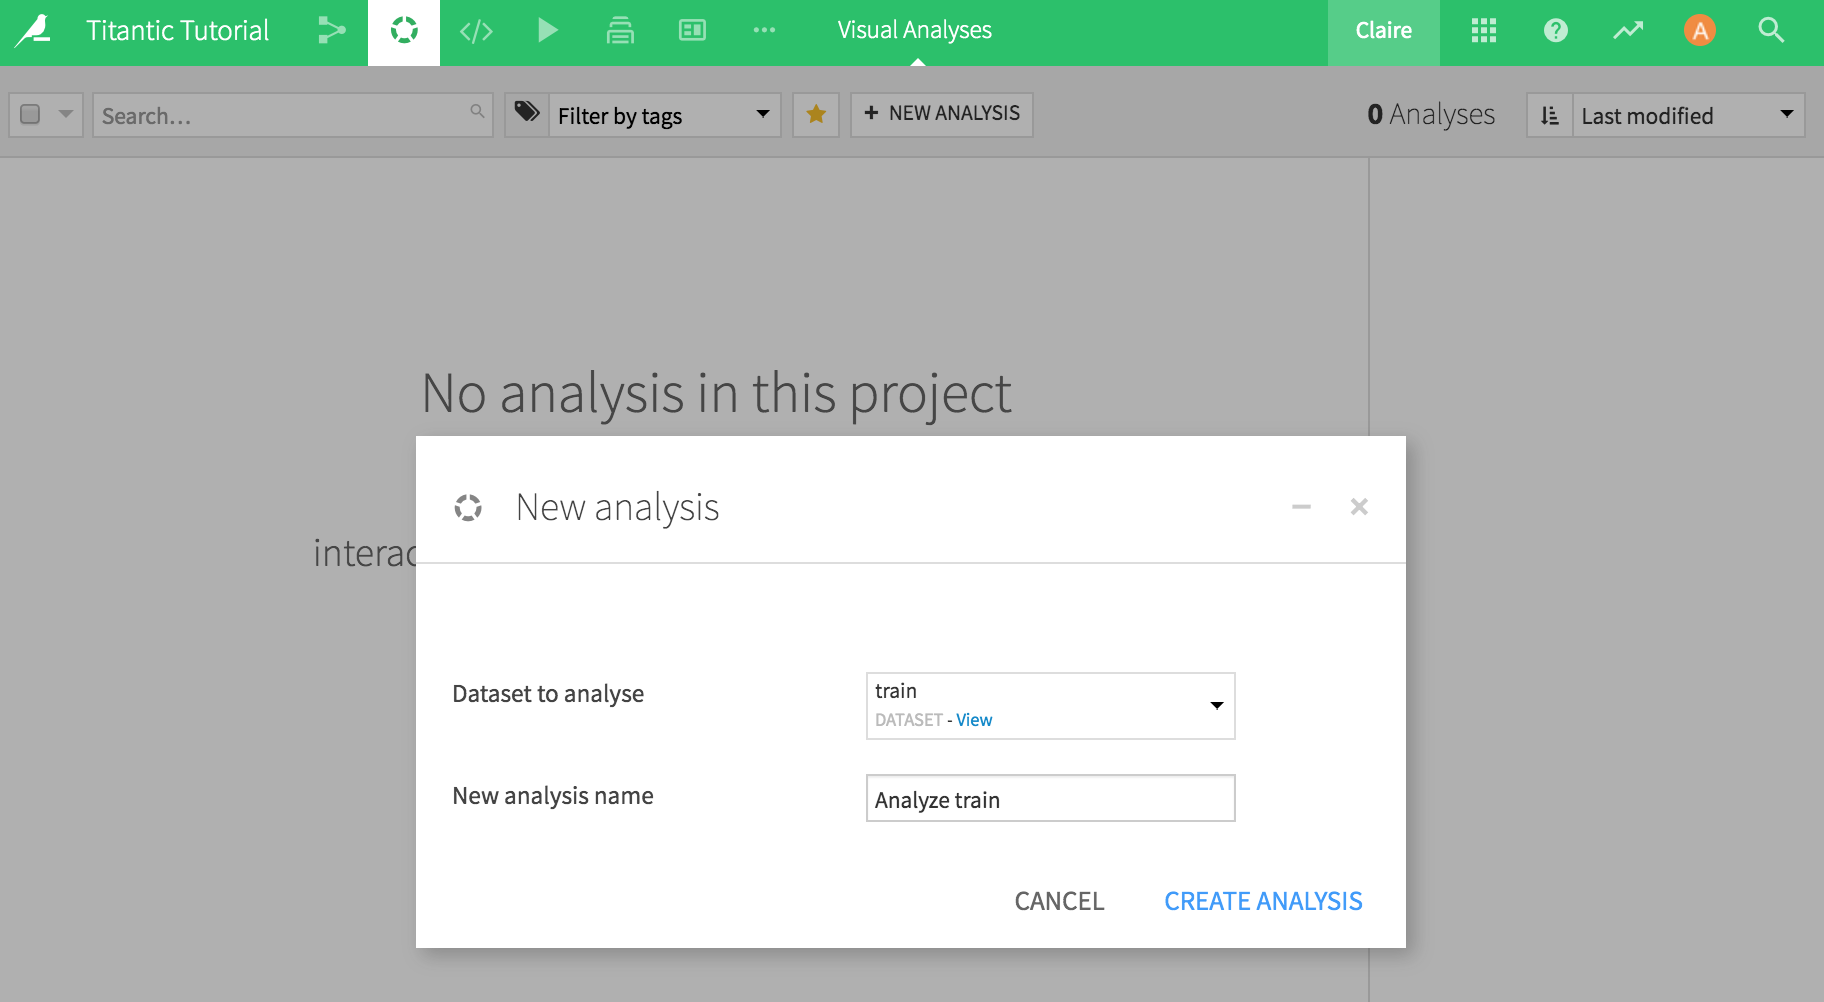Click the search magnifier in navbar
The image size is (1824, 1002).
[x=1771, y=30]
